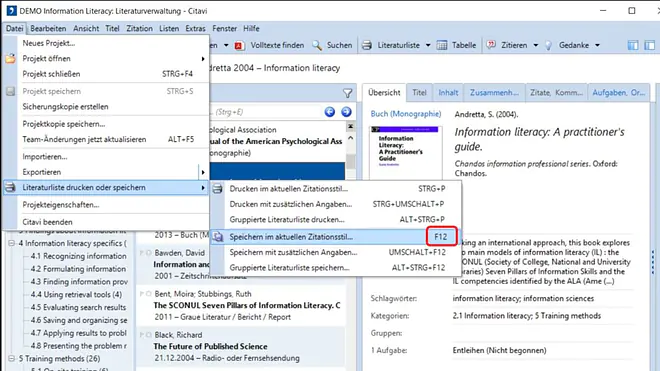Go forward with the right arrow icon
The image size is (660, 371).
click(x=346, y=112)
